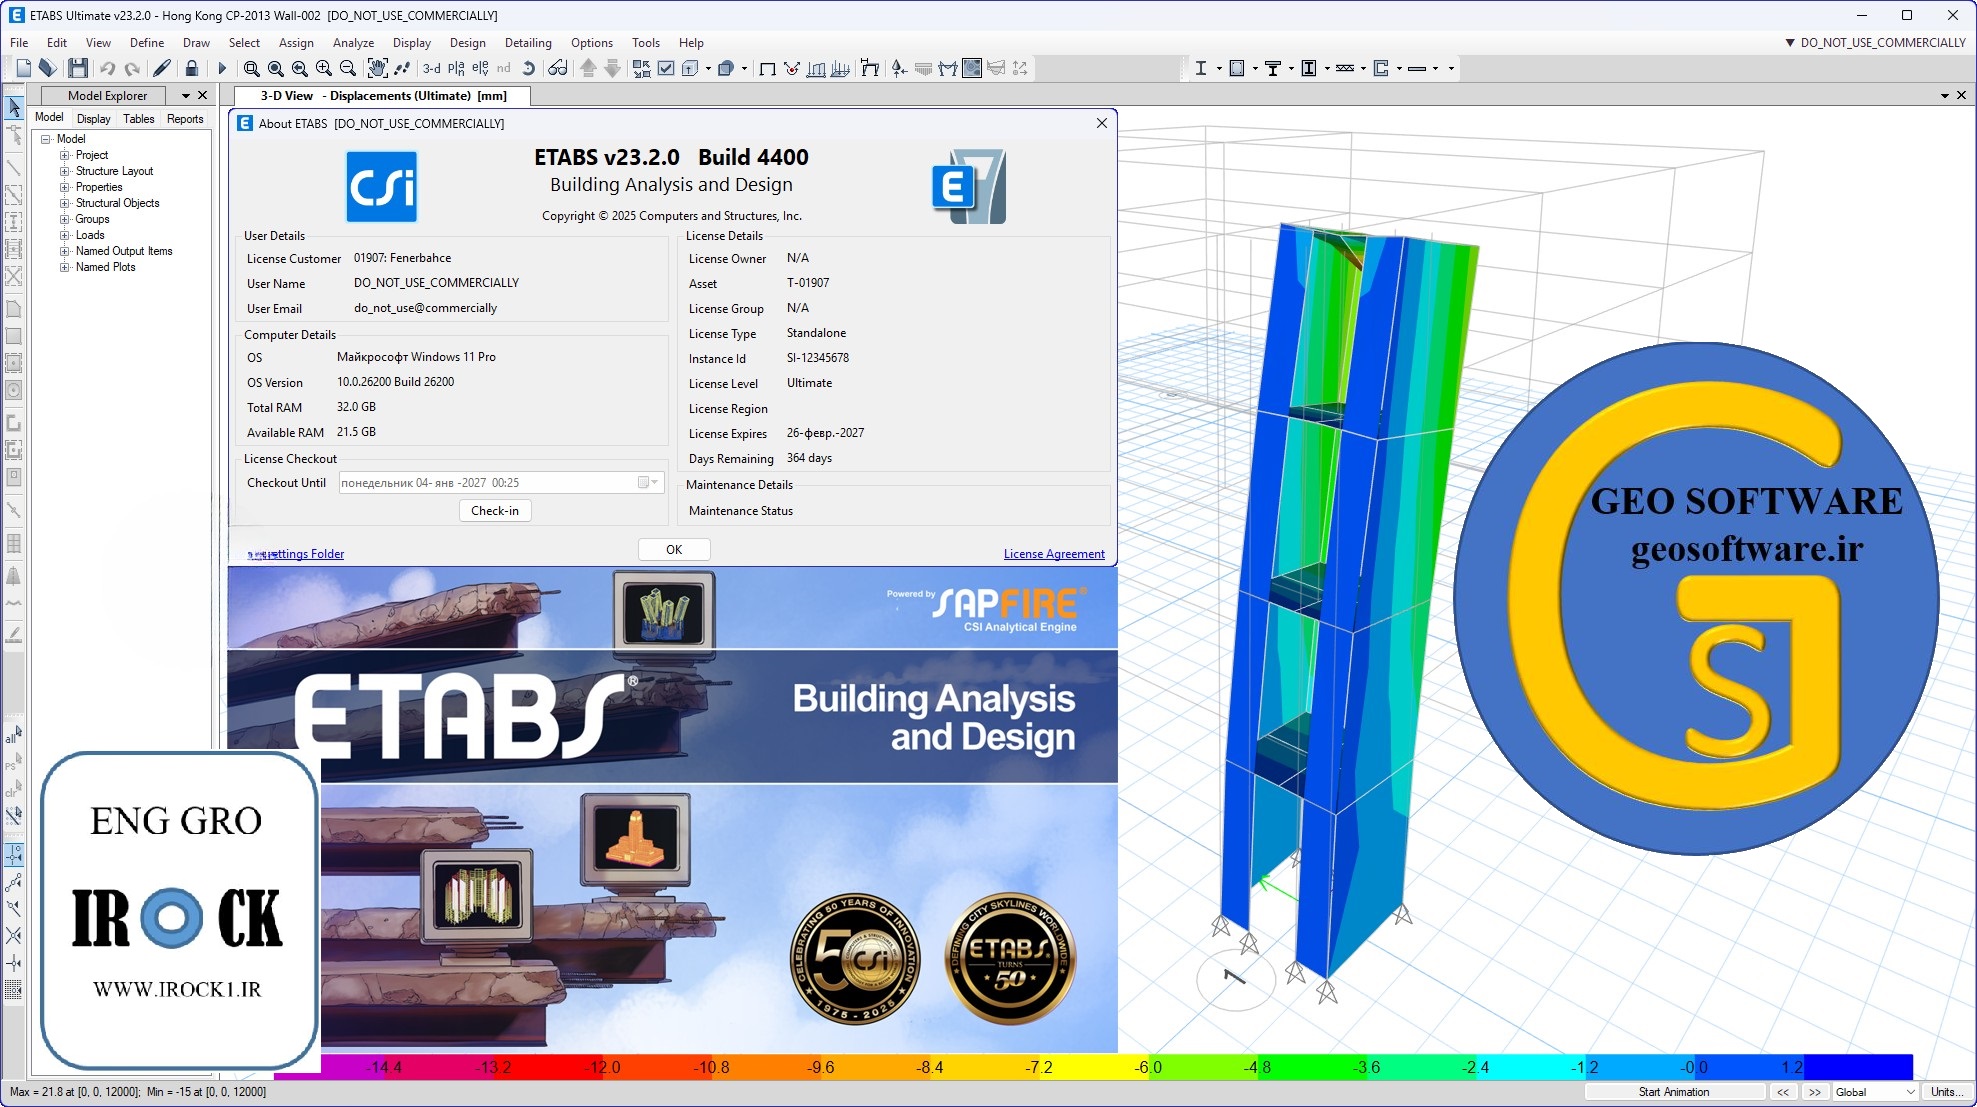
Task: Click the Start Animation button
Action: point(1673,1092)
